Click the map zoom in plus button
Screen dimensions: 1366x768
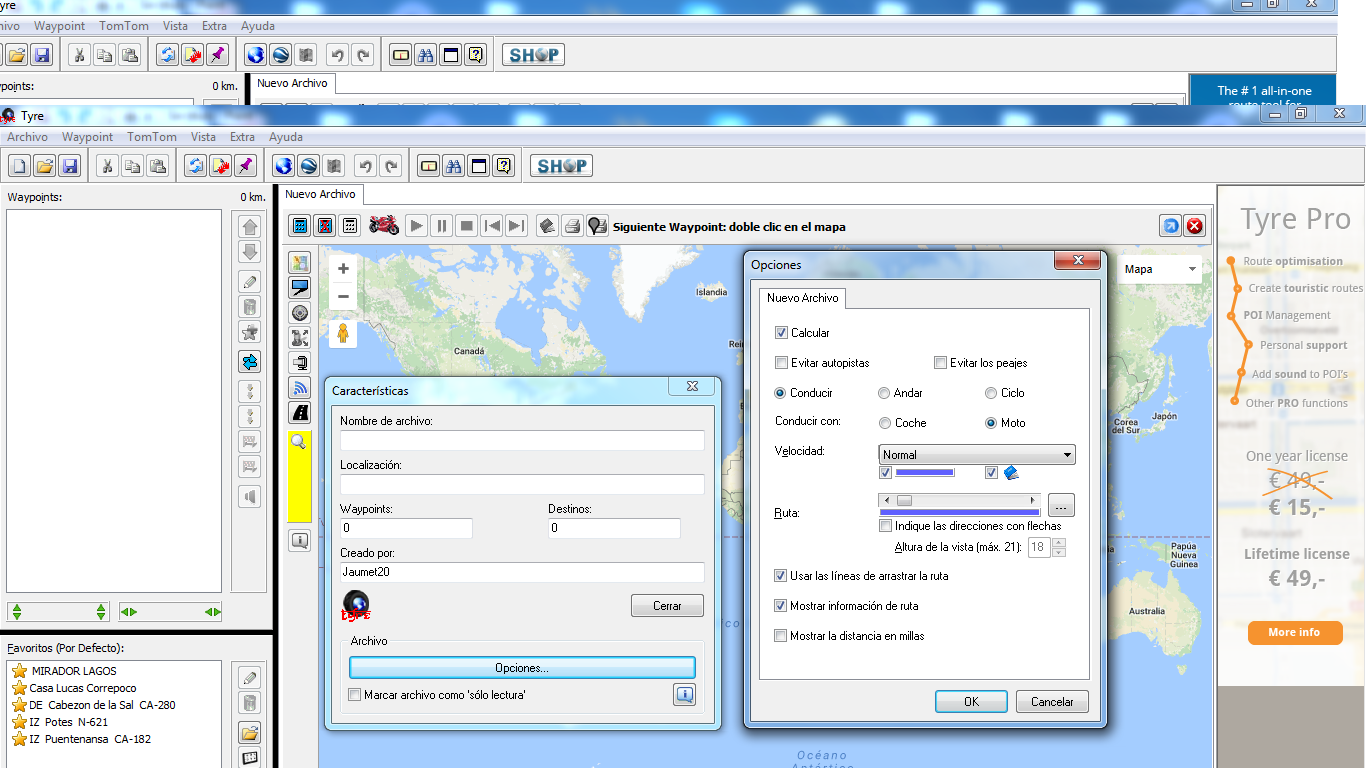click(x=343, y=269)
